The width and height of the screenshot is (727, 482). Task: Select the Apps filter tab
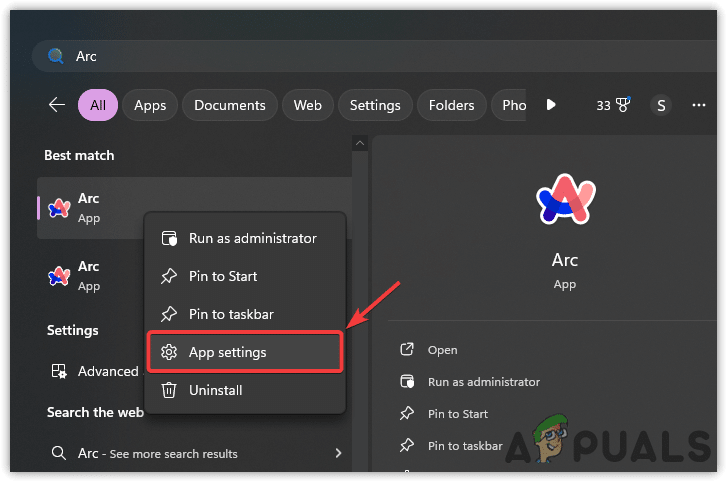[150, 105]
